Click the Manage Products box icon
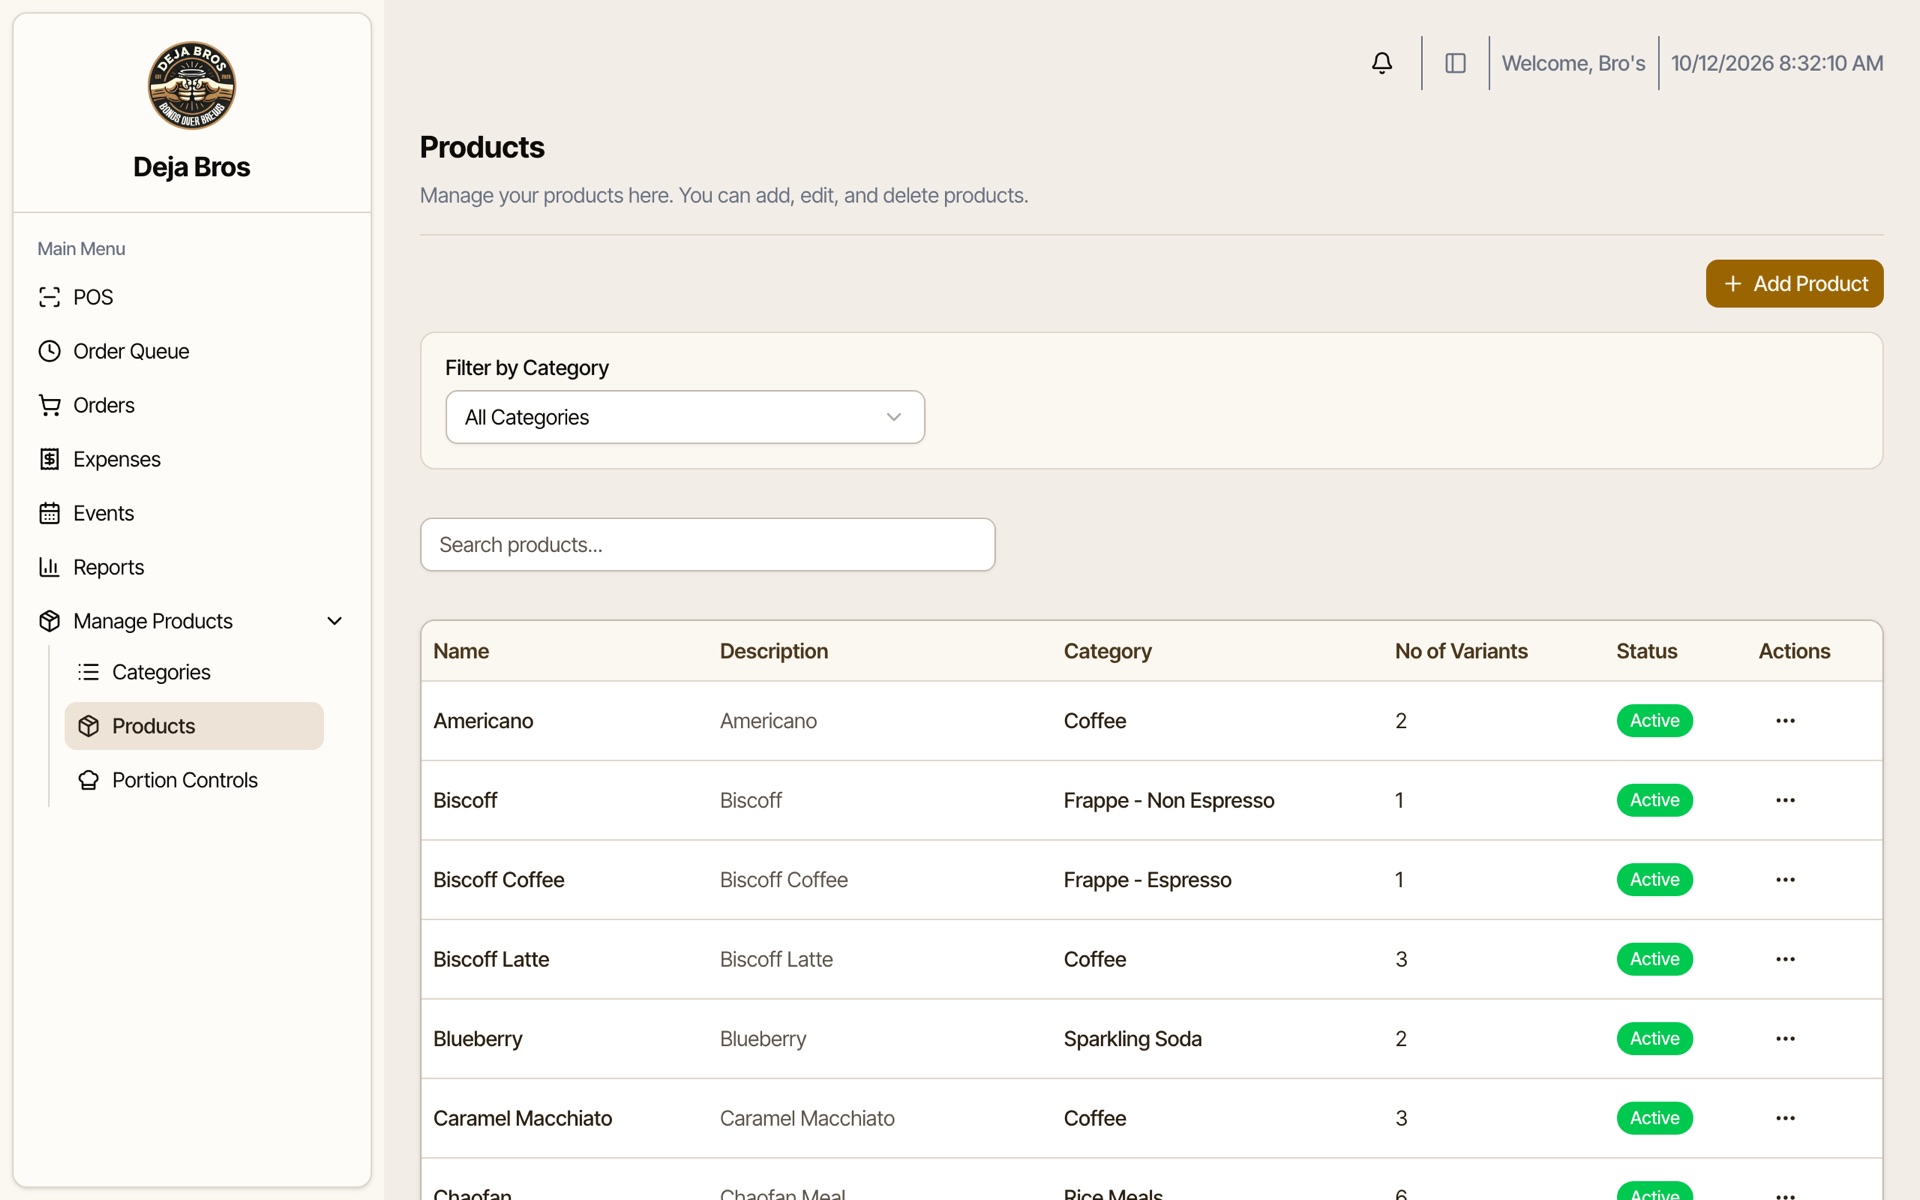 (x=49, y=621)
